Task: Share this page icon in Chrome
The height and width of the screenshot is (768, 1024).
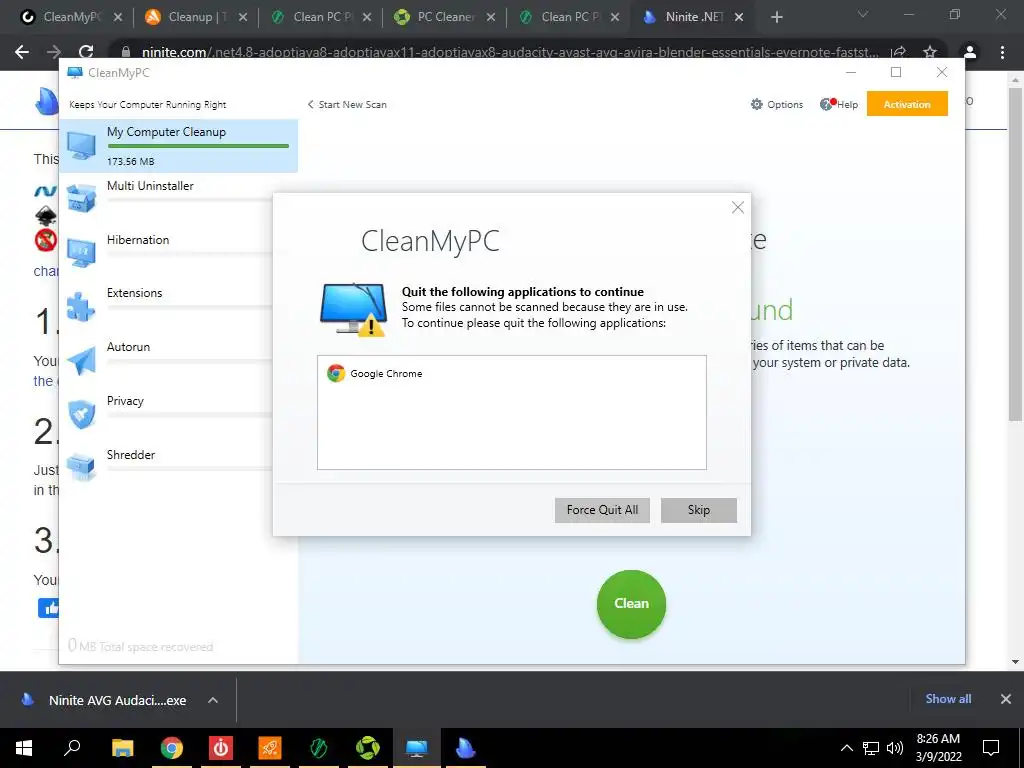Action: (899, 52)
